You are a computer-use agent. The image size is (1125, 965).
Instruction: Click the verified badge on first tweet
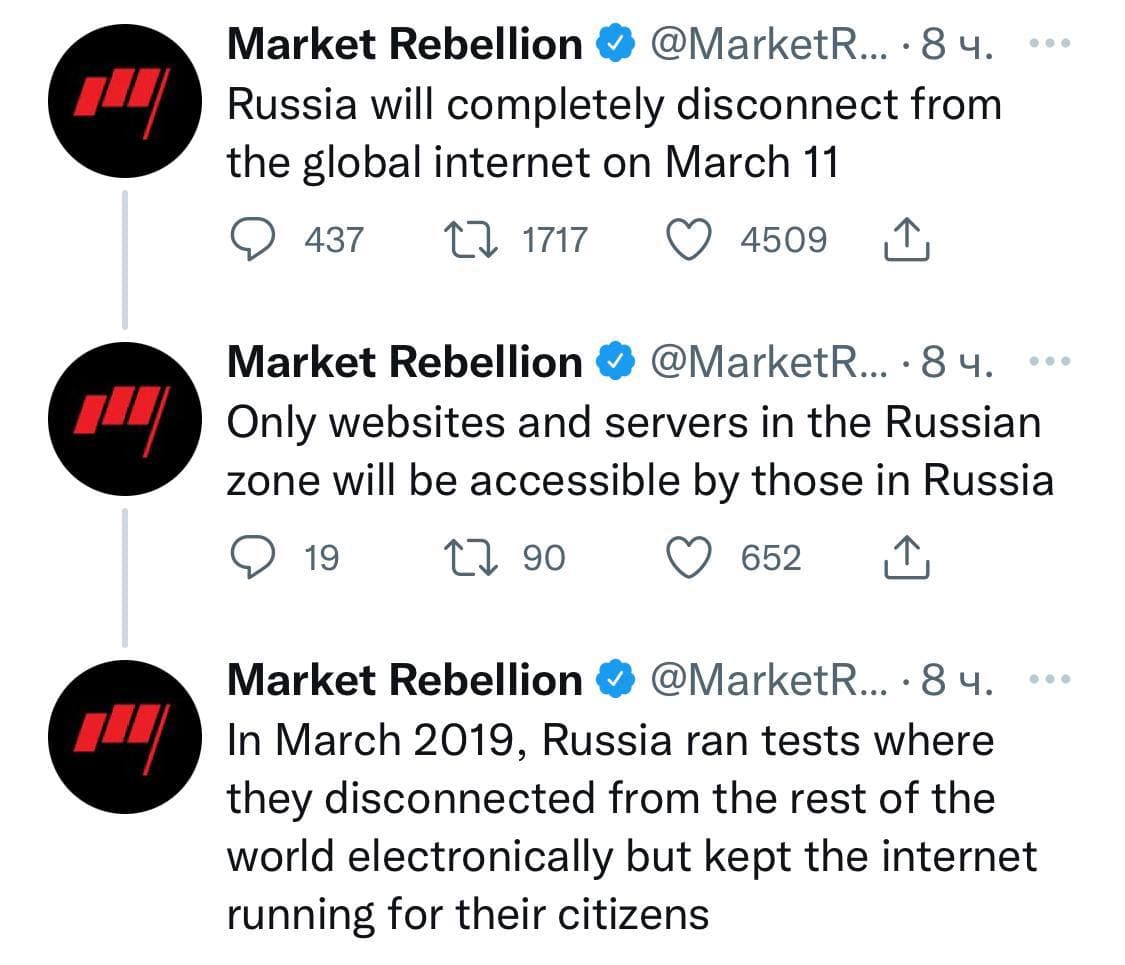click(612, 45)
